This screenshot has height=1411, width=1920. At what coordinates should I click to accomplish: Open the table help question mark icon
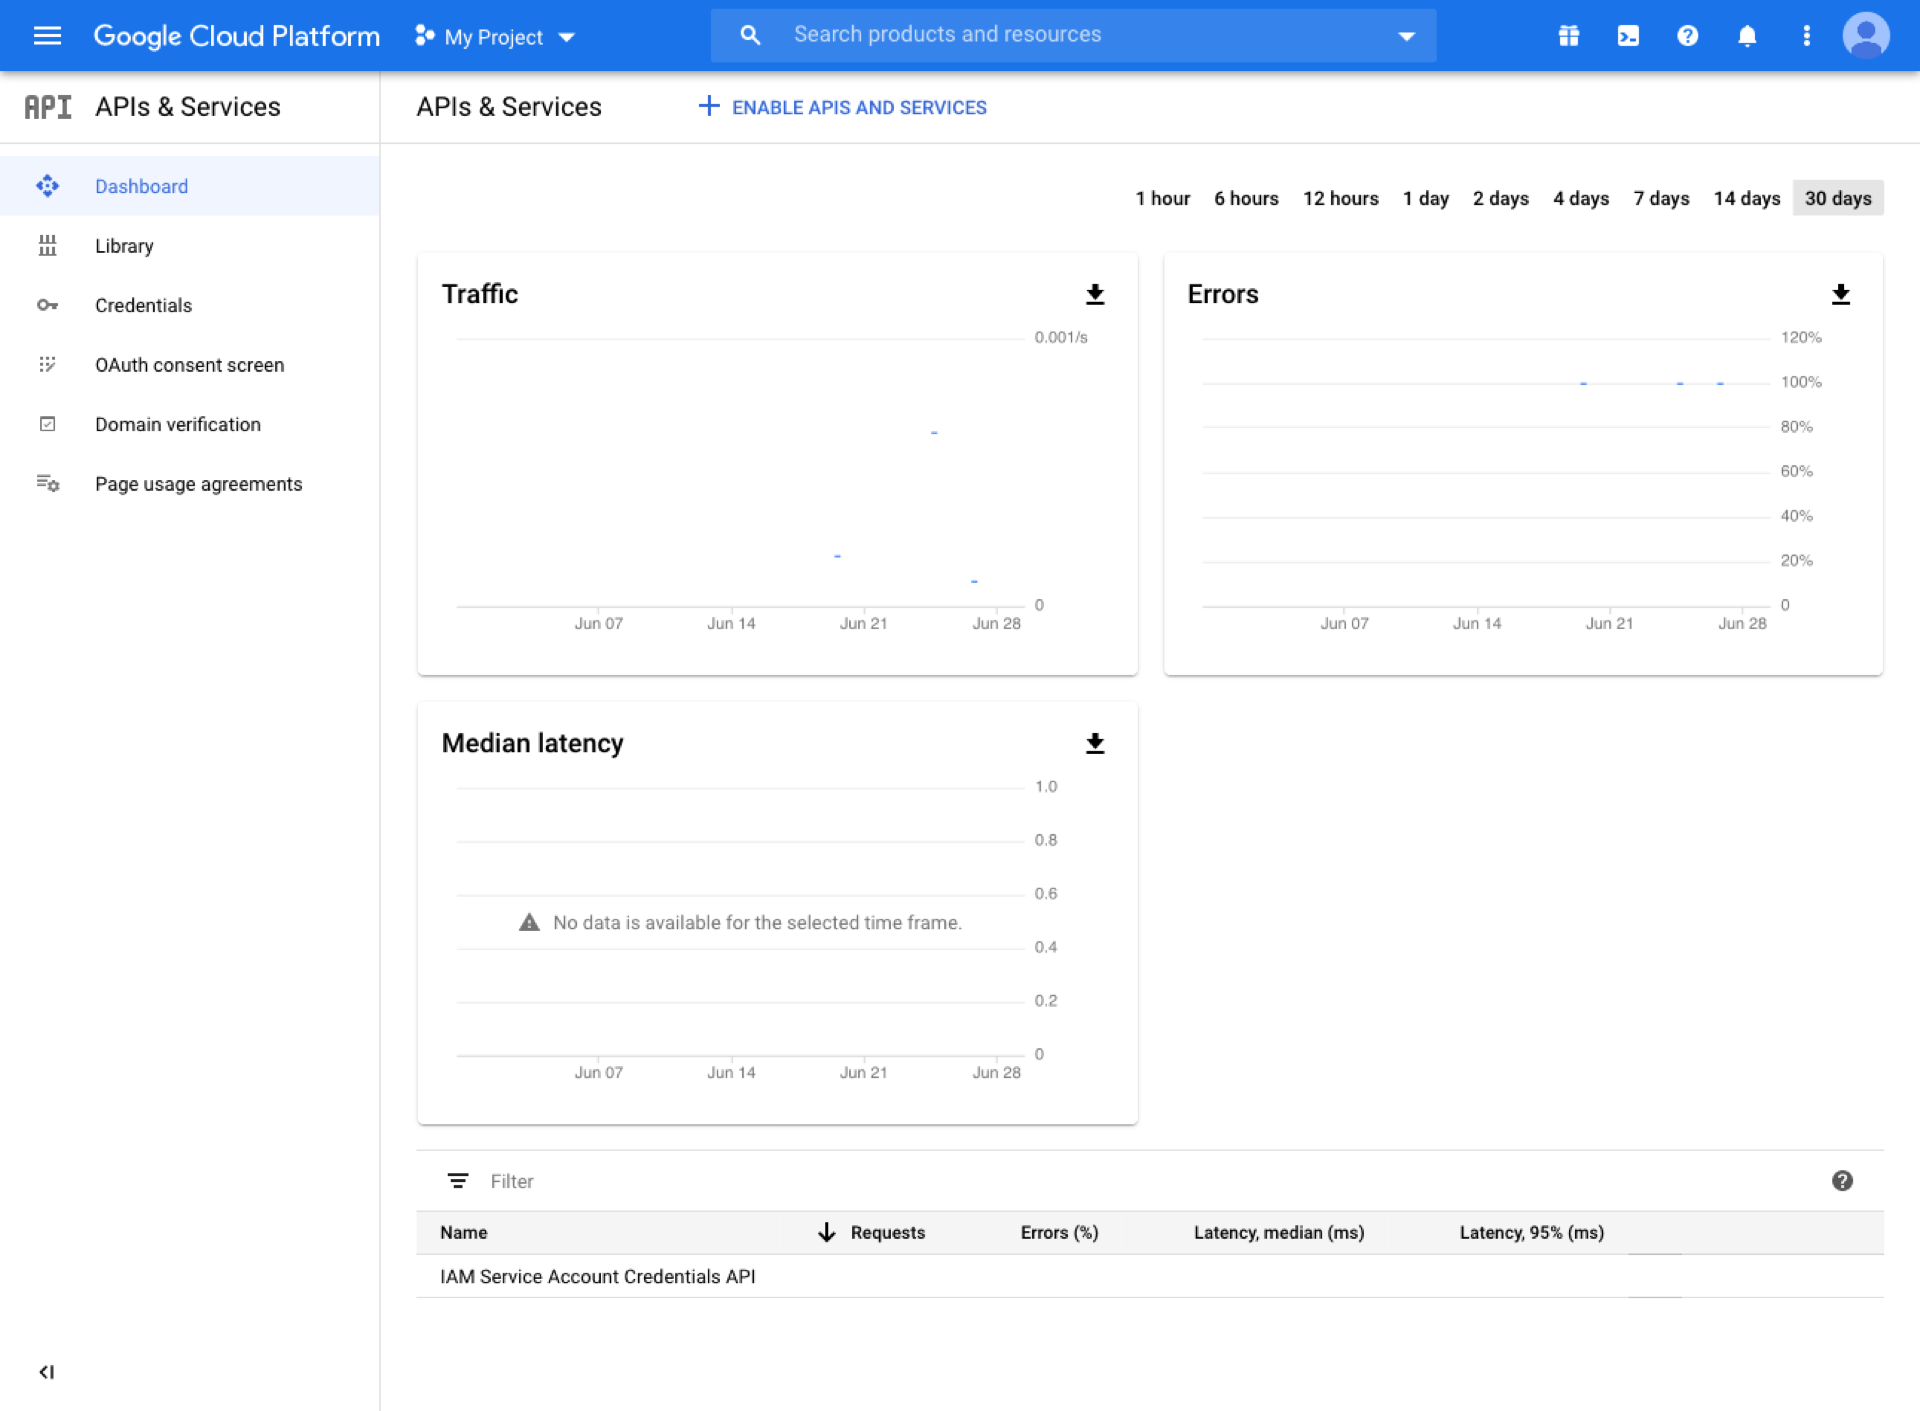(x=1842, y=1181)
